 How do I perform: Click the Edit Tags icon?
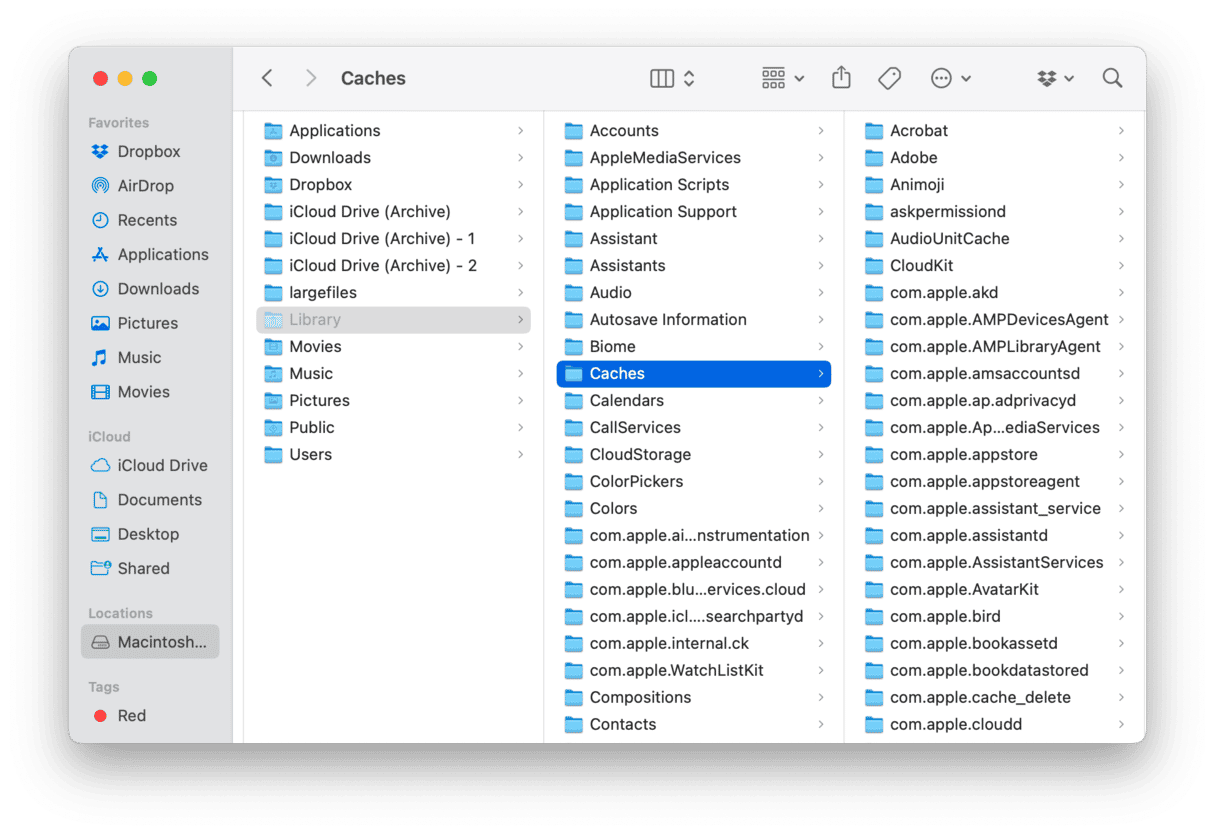(889, 78)
